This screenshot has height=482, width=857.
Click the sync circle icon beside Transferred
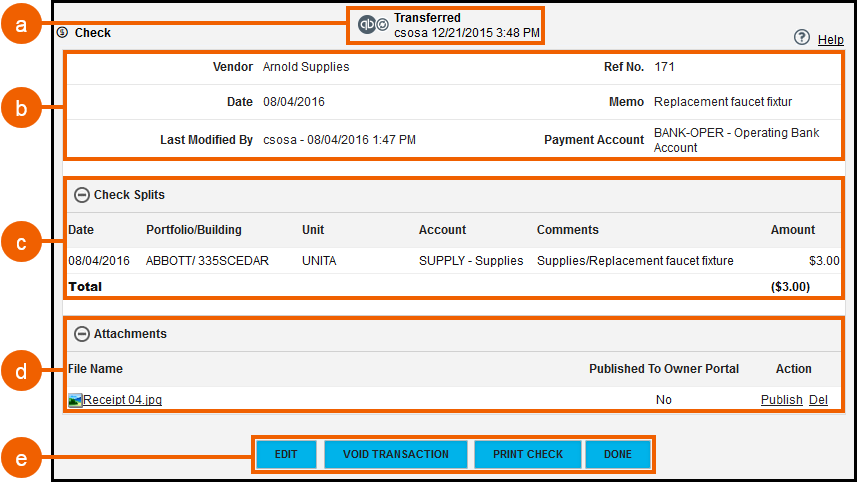coord(383,25)
